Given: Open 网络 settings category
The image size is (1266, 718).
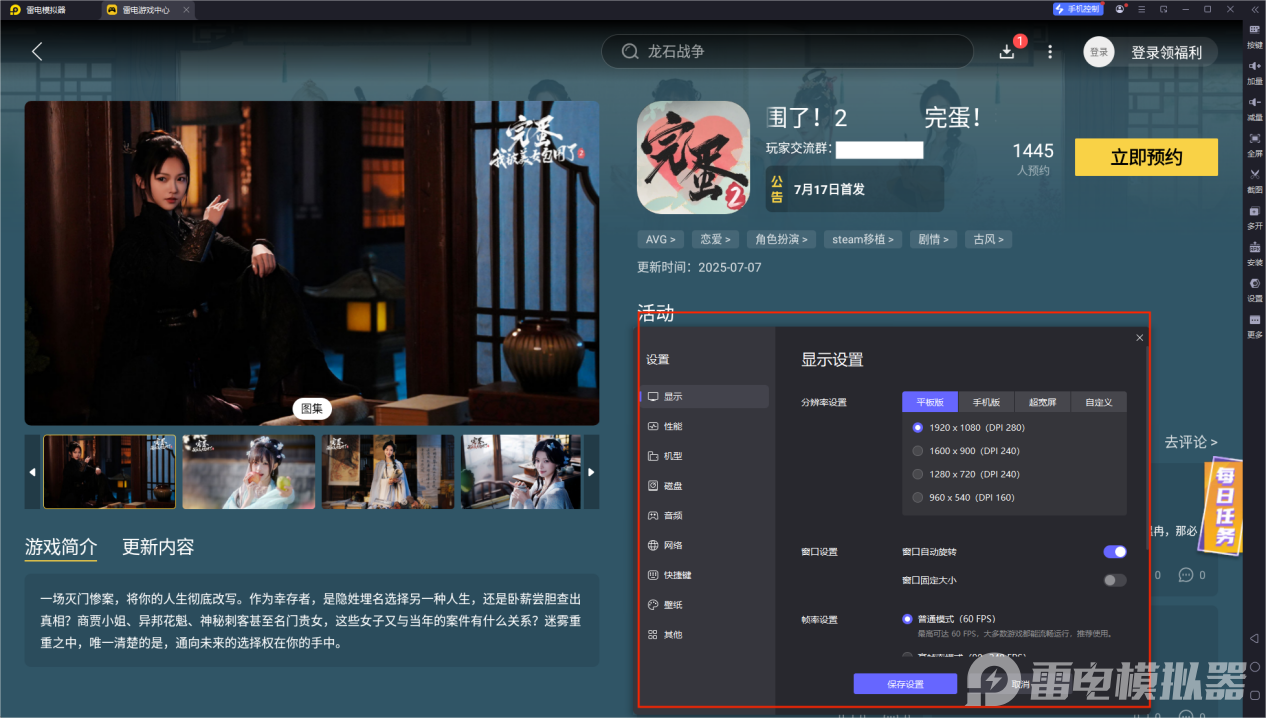Looking at the screenshot, I should coord(704,545).
